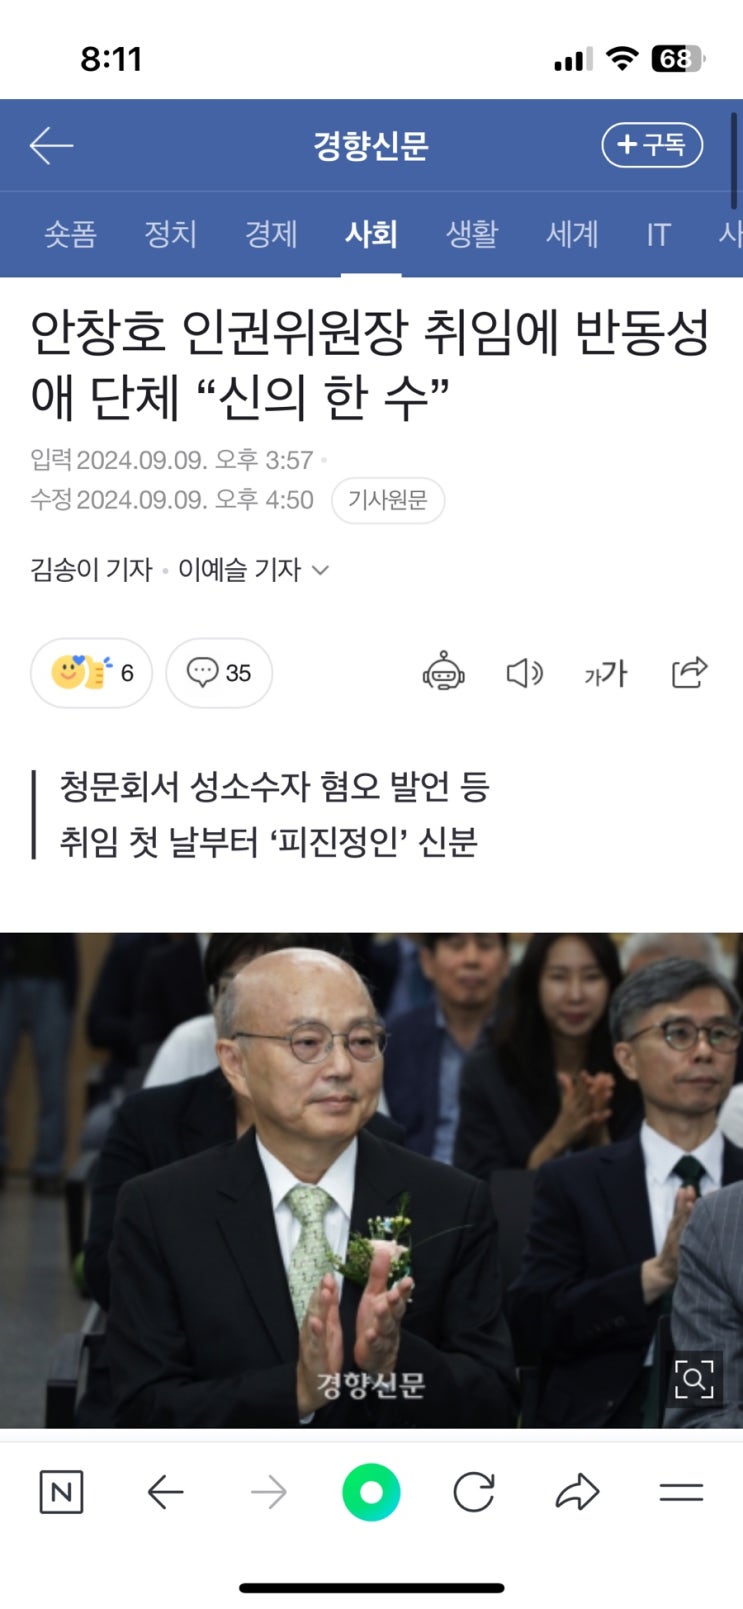The width and height of the screenshot is (743, 1609).
Task: Tap the green circle Naver button
Action: (371, 1493)
